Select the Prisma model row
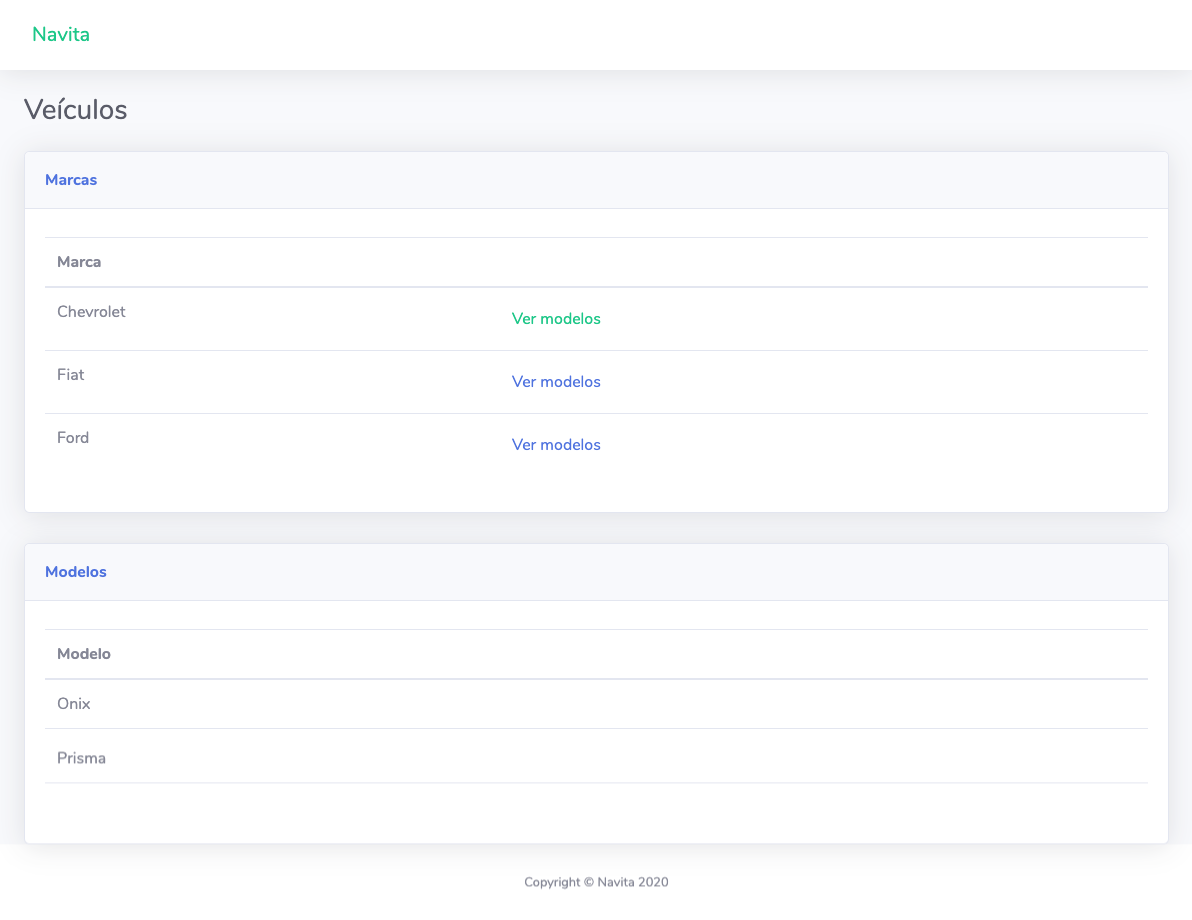Image resolution: width=1192 pixels, height=920 pixels. [x=300, y=757]
